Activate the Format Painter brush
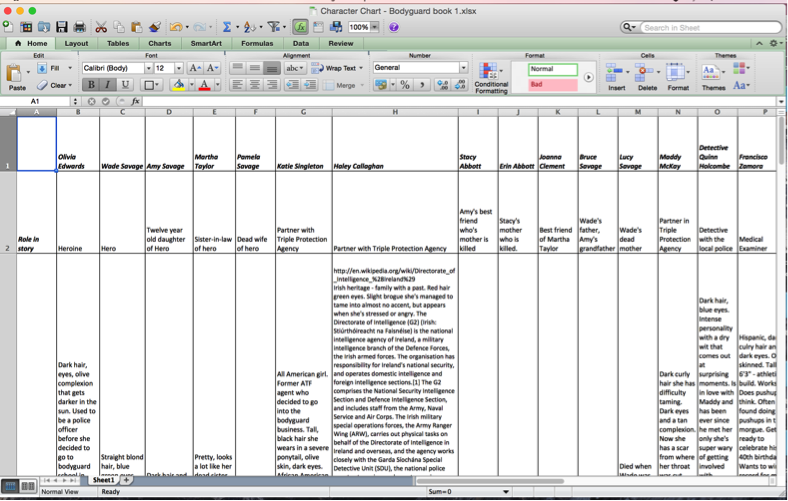The width and height of the screenshot is (788, 501). coord(155,27)
